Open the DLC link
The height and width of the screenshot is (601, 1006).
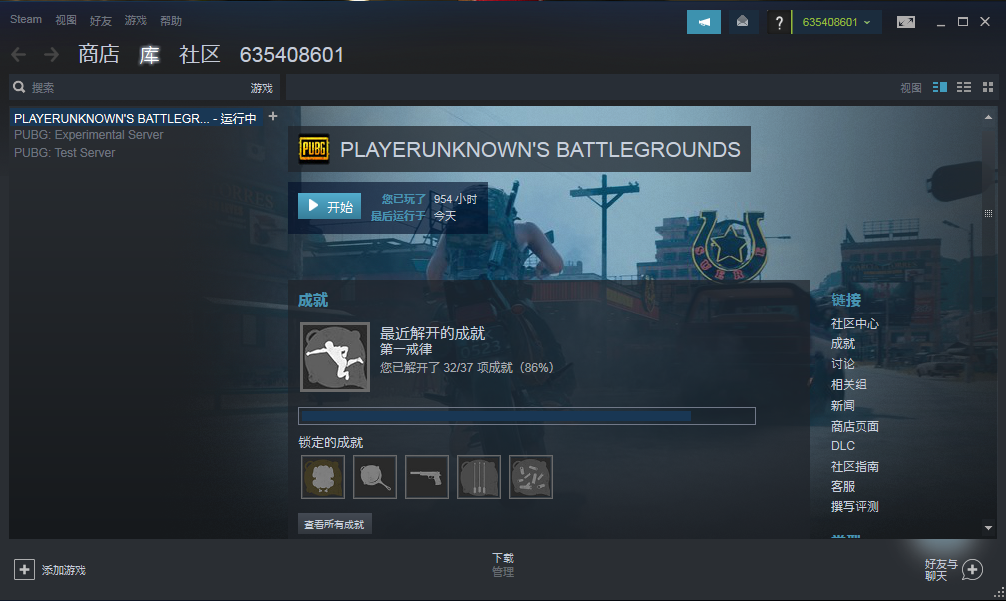point(843,446)
